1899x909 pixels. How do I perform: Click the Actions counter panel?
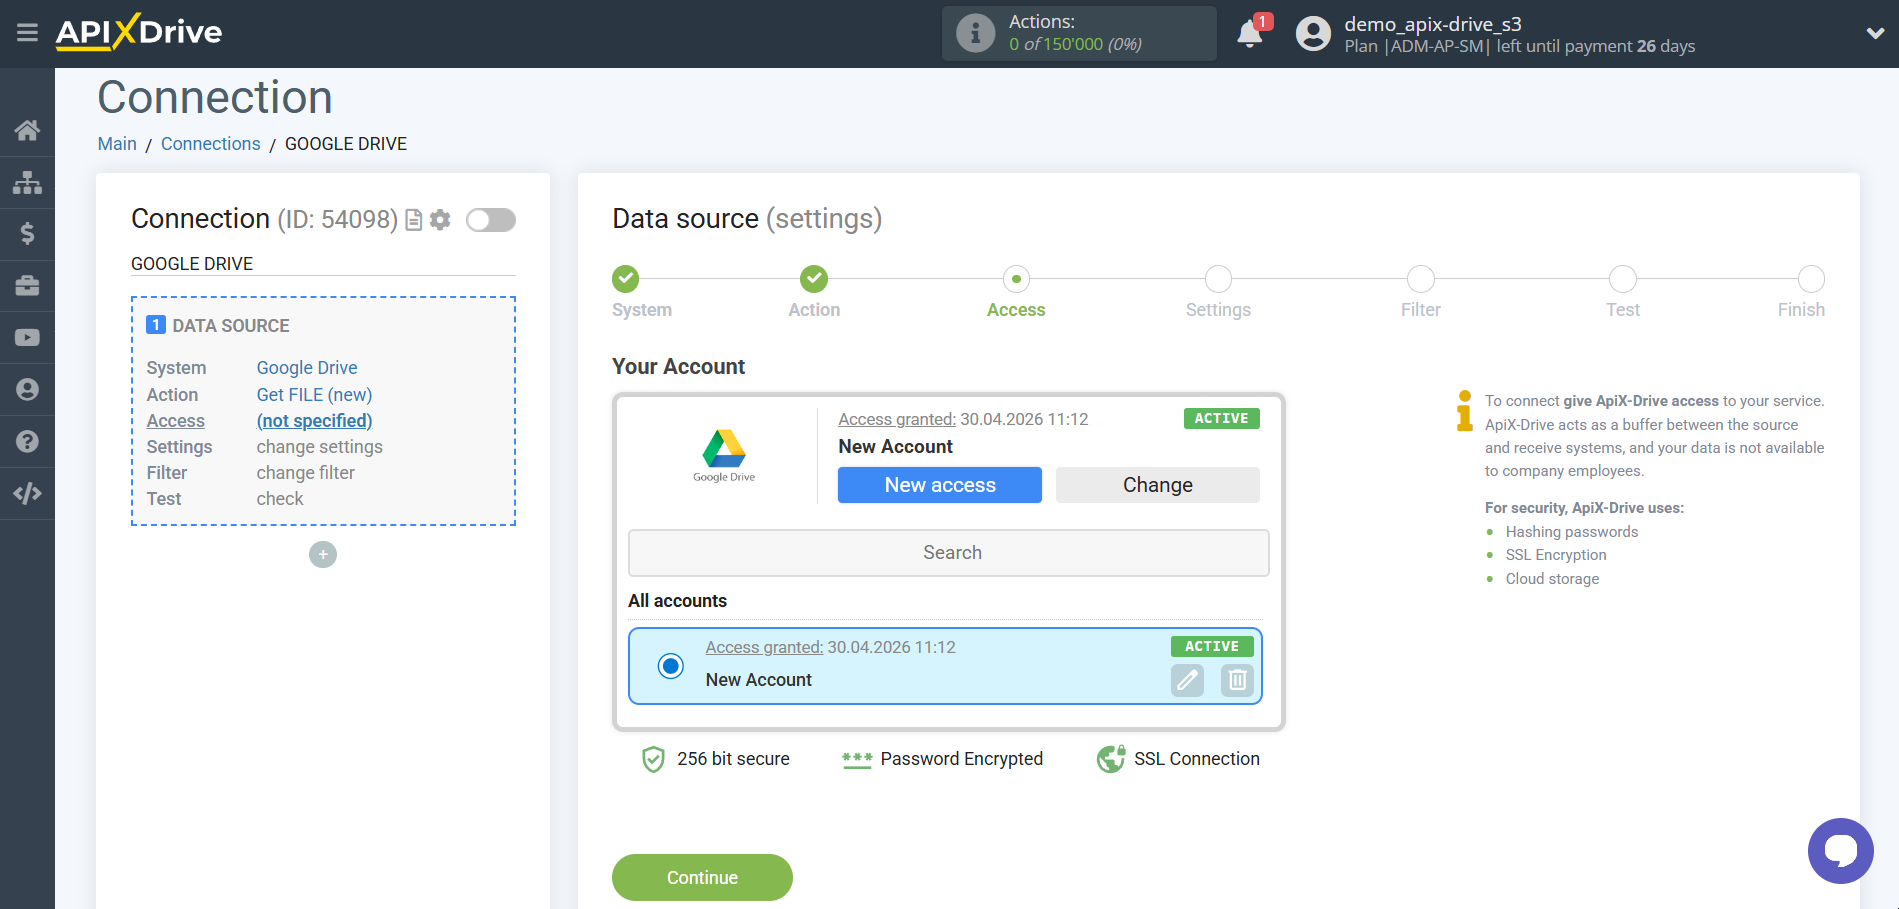coord(1079,33)
